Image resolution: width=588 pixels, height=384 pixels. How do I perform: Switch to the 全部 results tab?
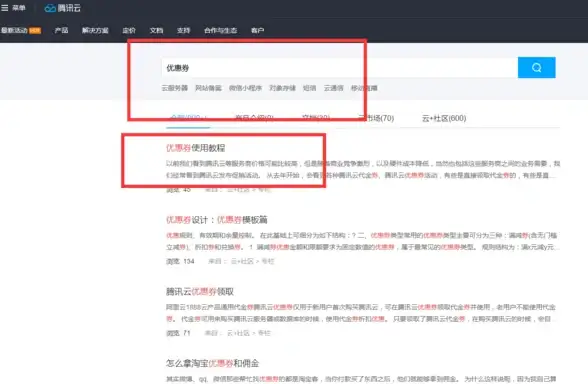coord(188,118)
